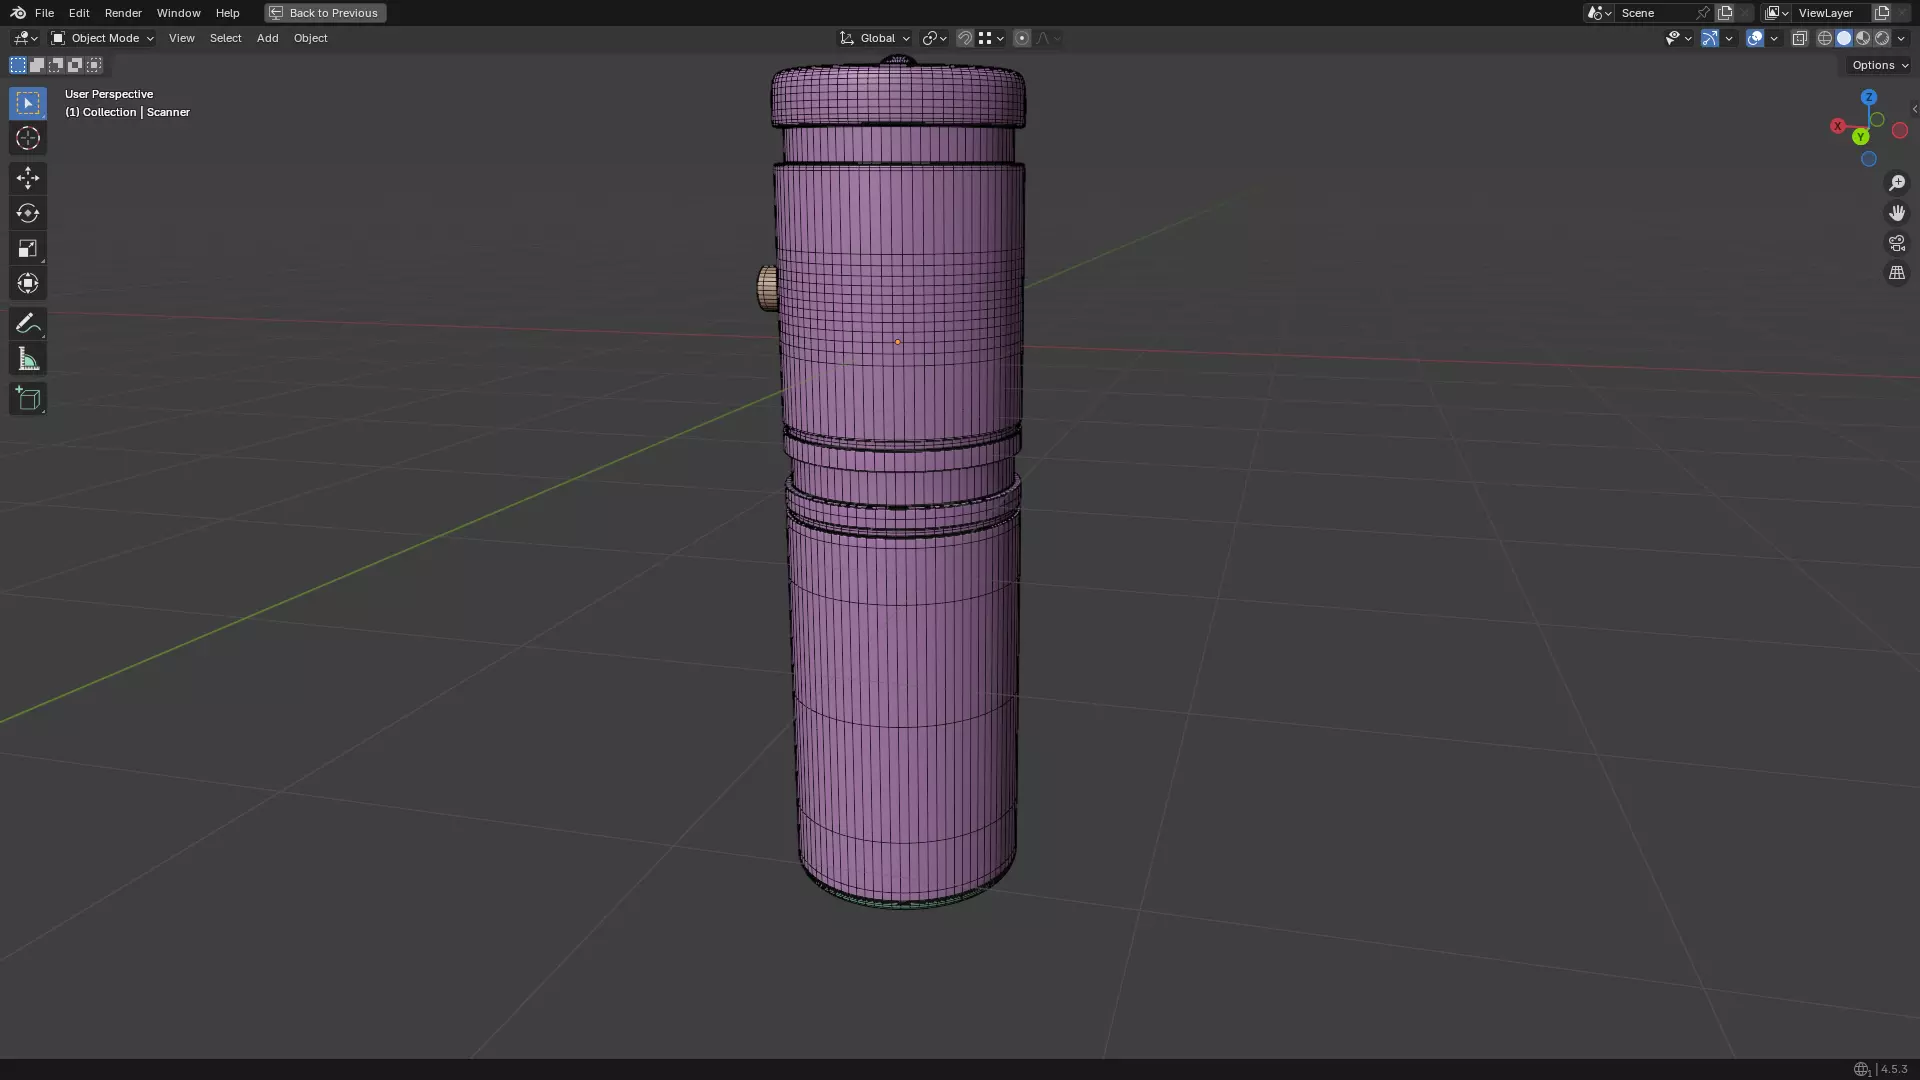Toggle proportional editing in header
The width and height of the screenshot is (1920, 1080).
click(x=1022, y=38)
